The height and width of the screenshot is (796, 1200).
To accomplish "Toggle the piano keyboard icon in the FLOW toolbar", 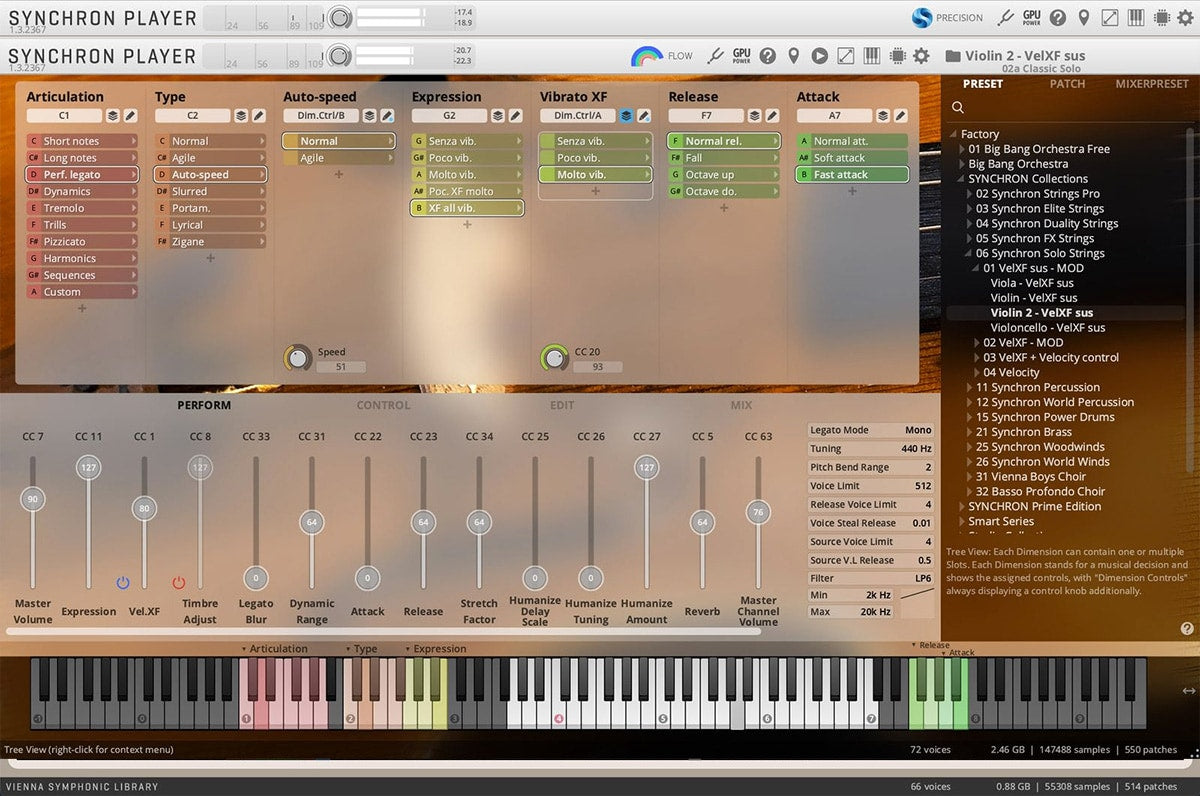I will pos(871,56).
